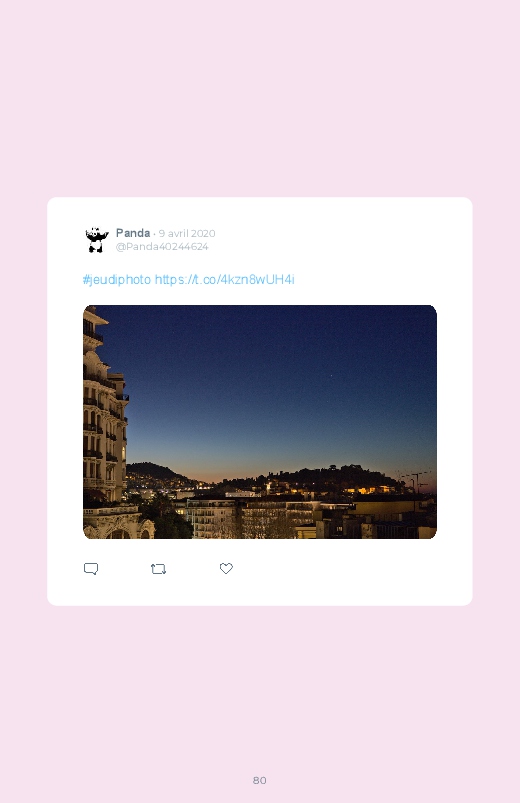Open the panda avatar profile picture

pyautogui.click(x=97, y=240)
